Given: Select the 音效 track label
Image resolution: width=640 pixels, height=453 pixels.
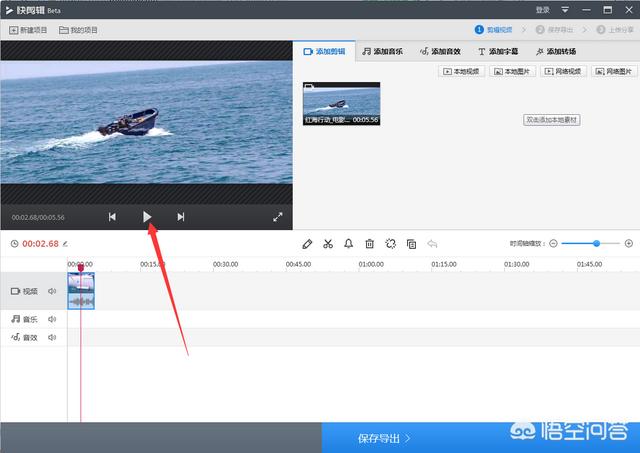Looking at the screenshot, I should pyautogui.click(x=24, y=338).
